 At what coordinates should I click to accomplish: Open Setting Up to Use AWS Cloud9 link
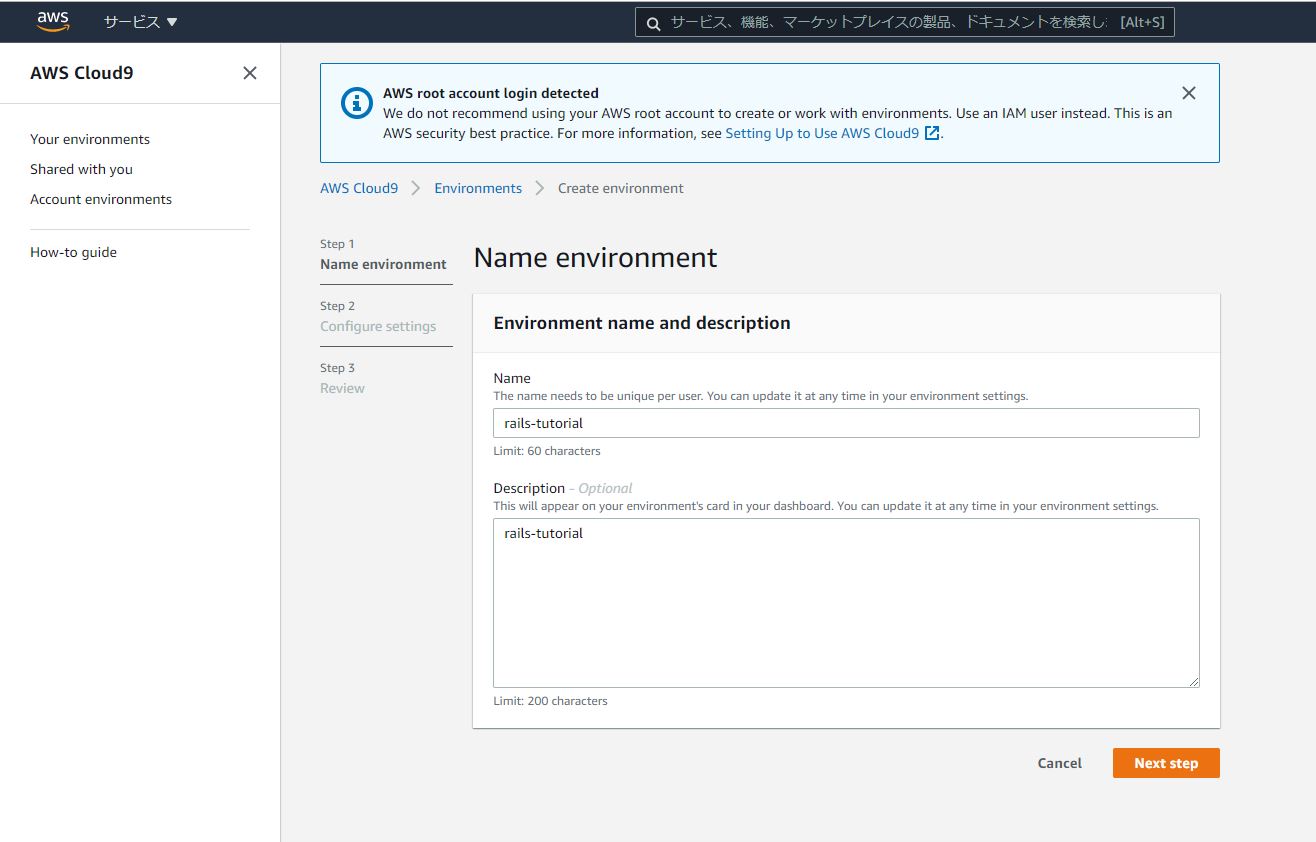(x=821, y=133)
